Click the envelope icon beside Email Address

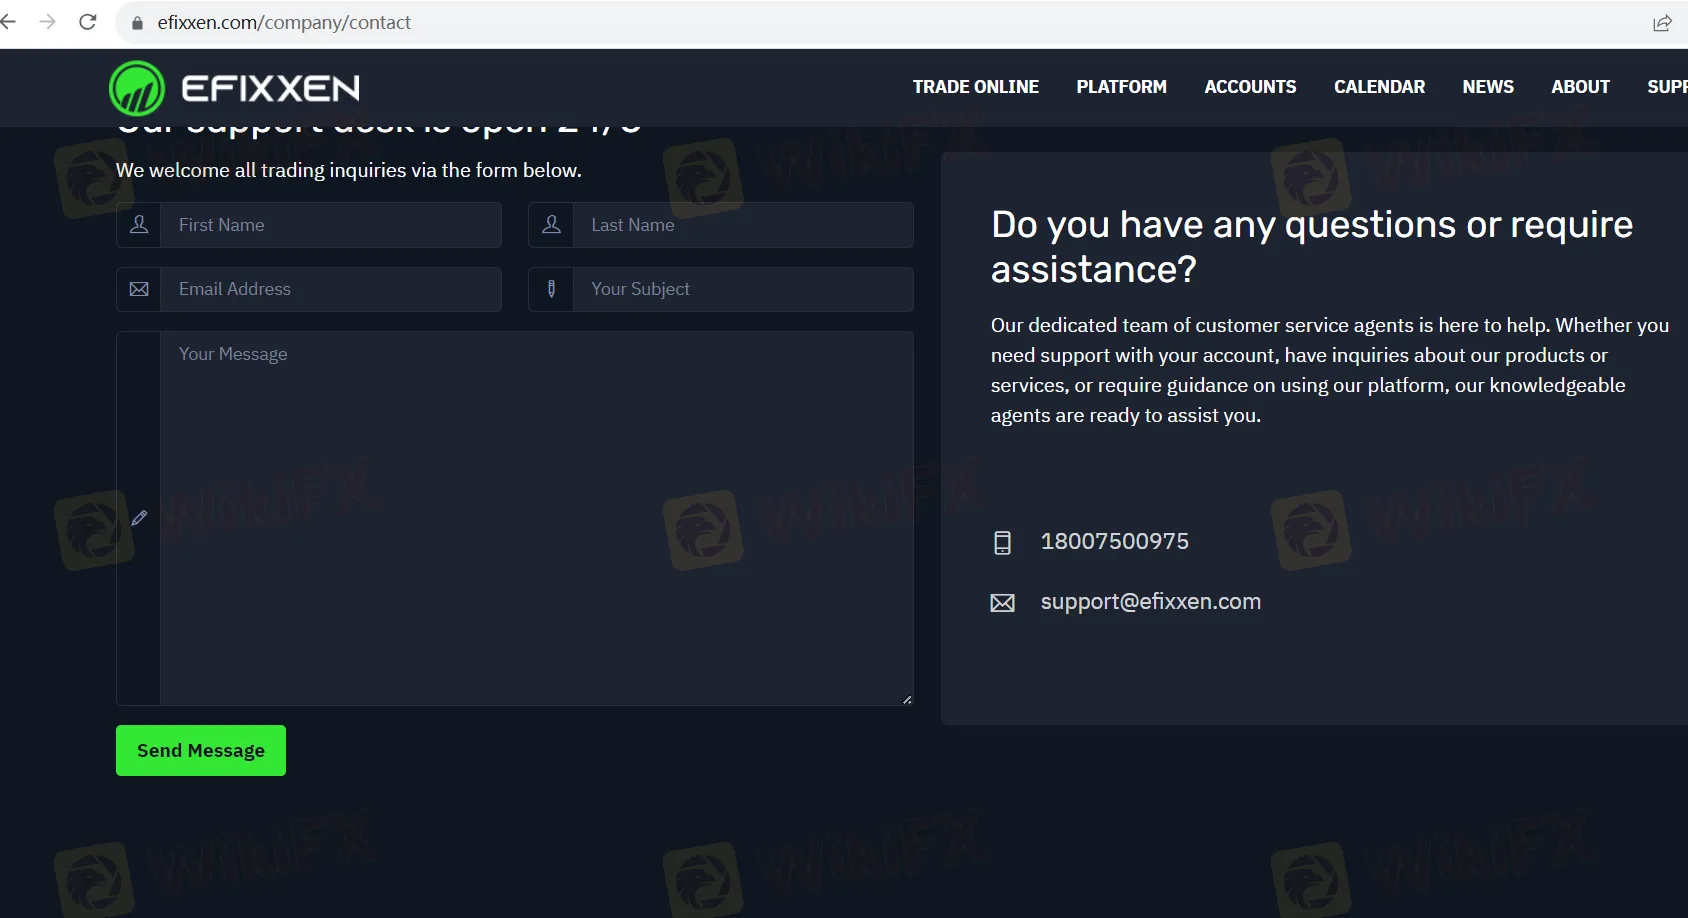[139, 289]
